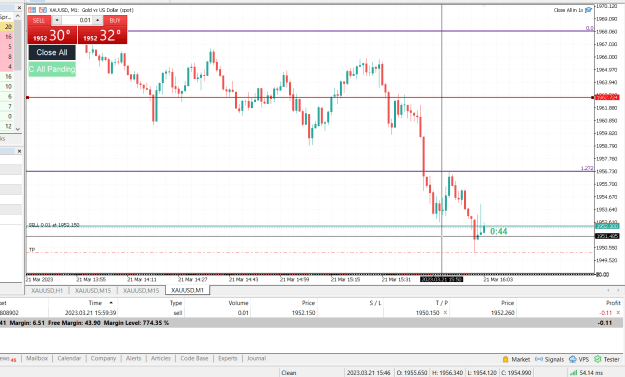Screen dimensions: 625x377
Task: Click the right chart-tab scroll arrow
Action: click(x=618, y=290)
